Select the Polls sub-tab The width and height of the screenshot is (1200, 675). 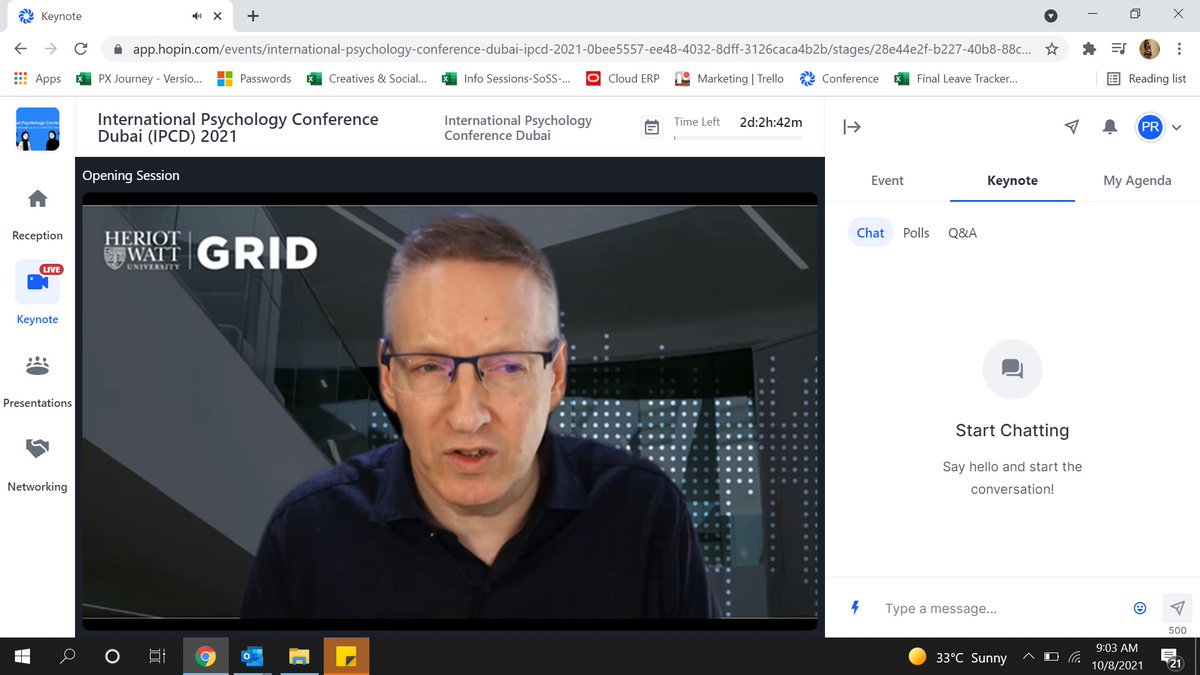tap(916, 232)
